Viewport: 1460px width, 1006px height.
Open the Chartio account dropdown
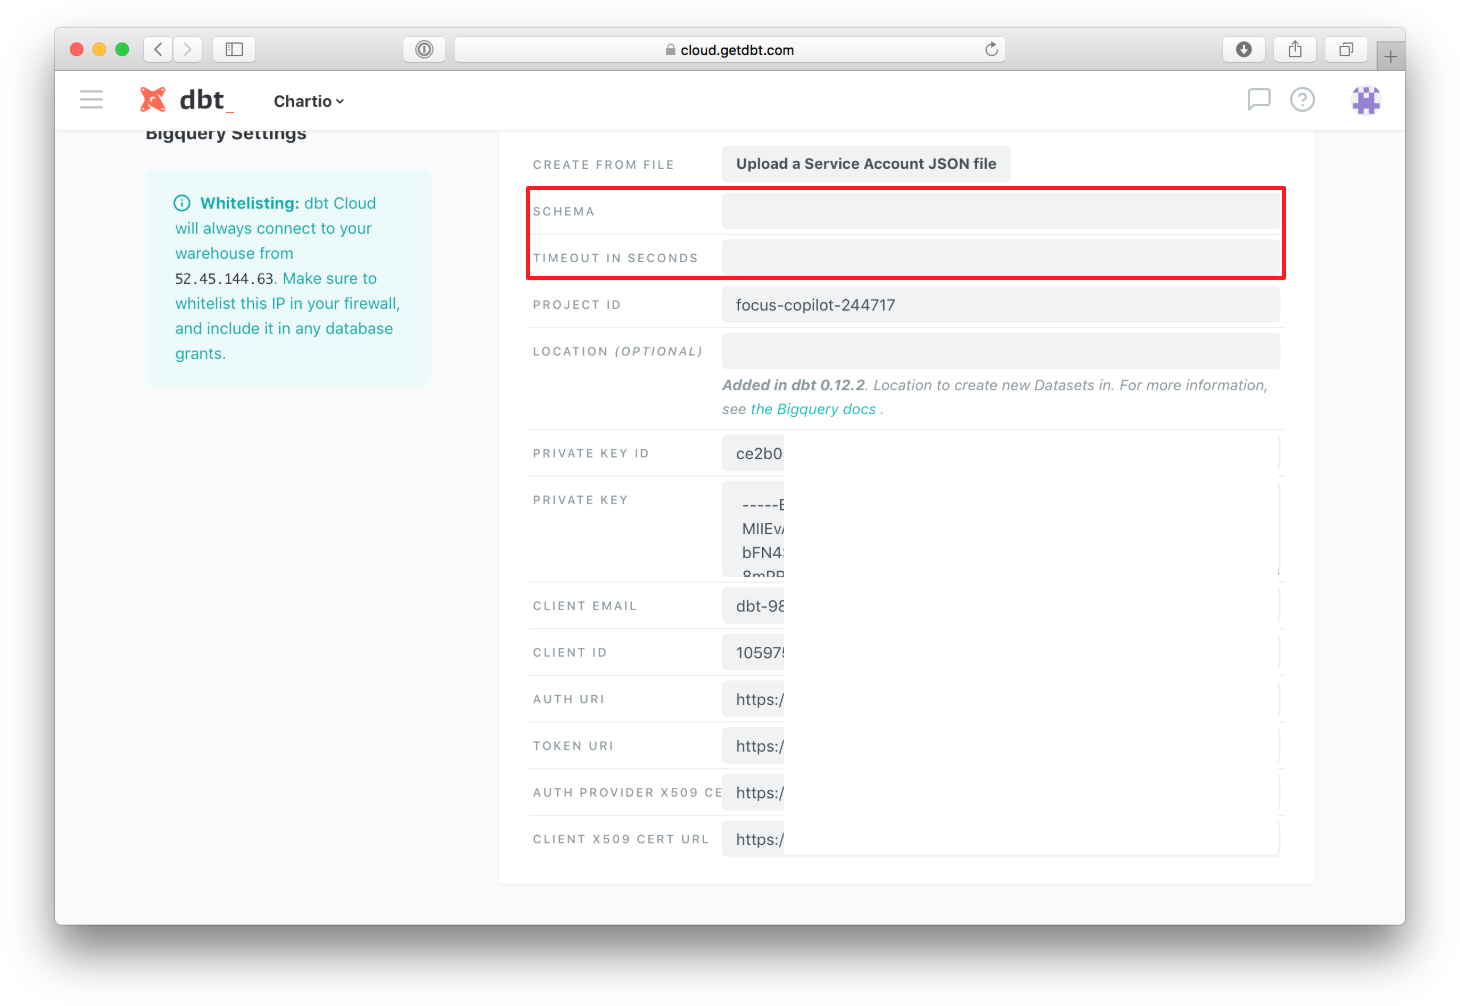pyautogui.click(x=308, y=101)
